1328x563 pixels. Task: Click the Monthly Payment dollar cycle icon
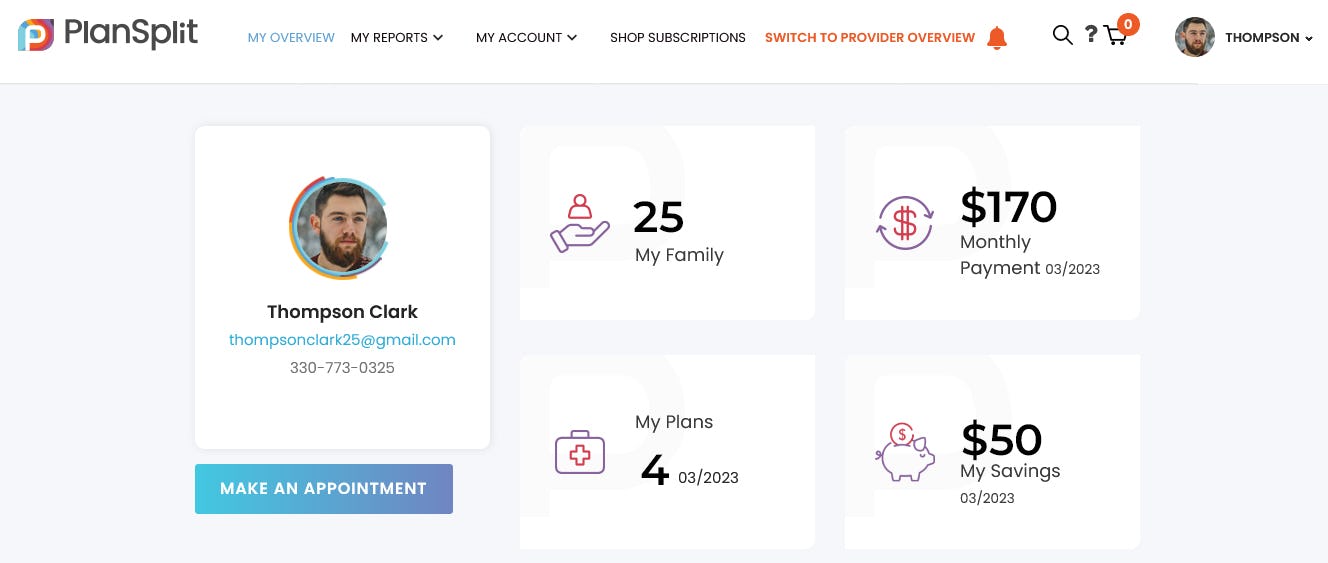905,222
